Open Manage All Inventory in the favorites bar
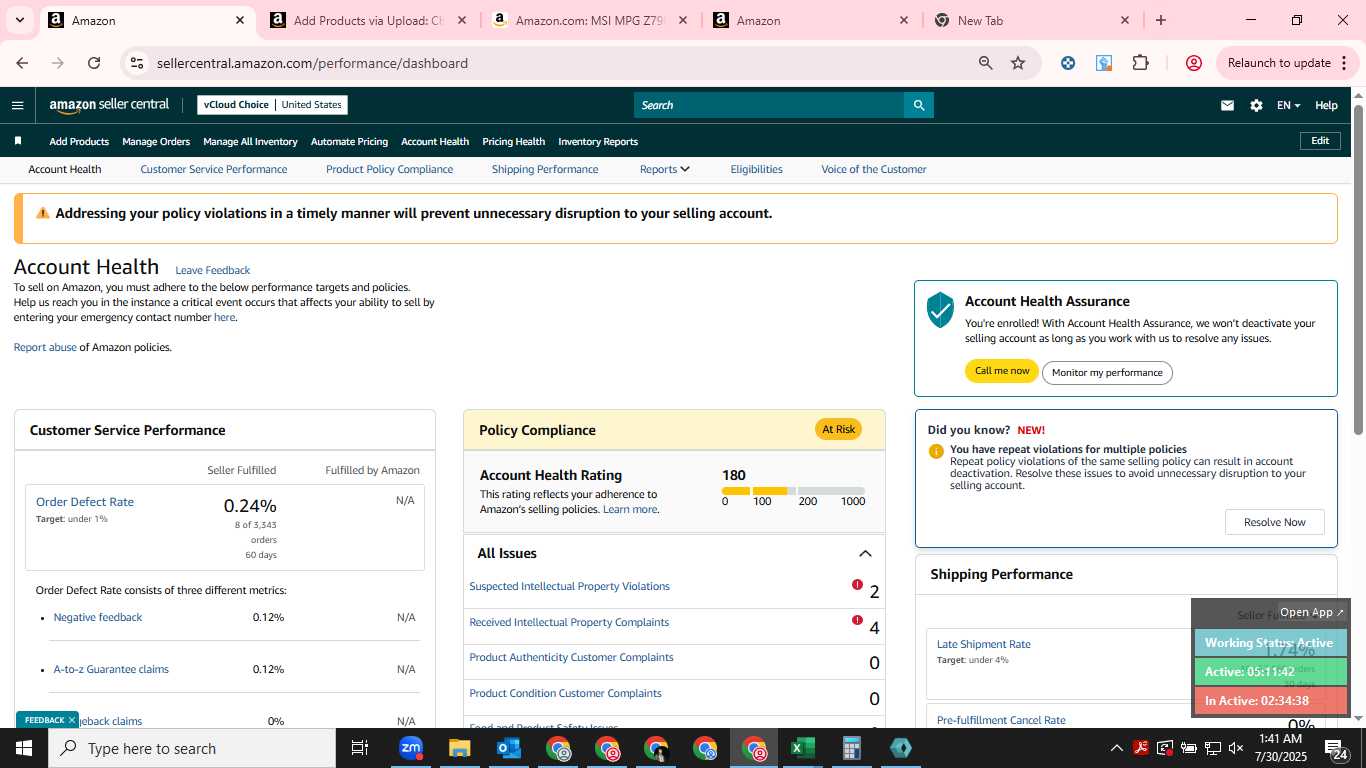 pos(250,141)
